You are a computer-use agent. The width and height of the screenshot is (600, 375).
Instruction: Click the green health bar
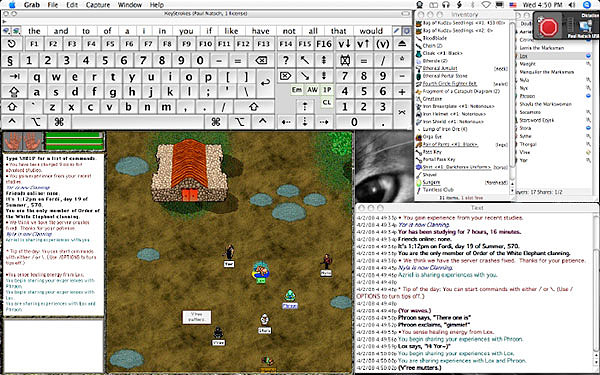[x=74, y=135]
